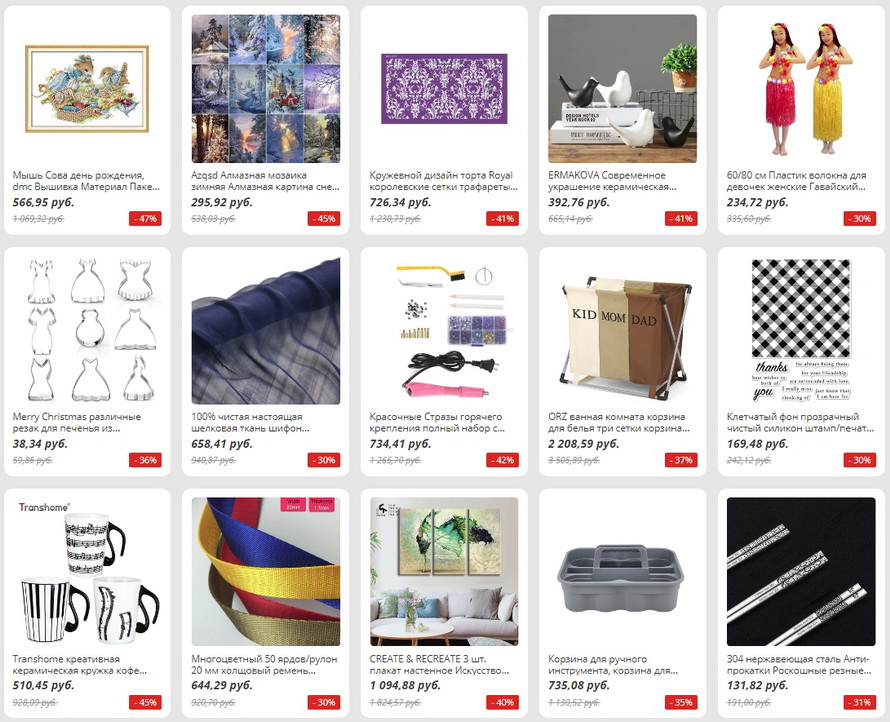Open the 'ERMAKOVA Современное украшение' product link
Viewport: 890px width, 722px height.
[x=607, y=181]
